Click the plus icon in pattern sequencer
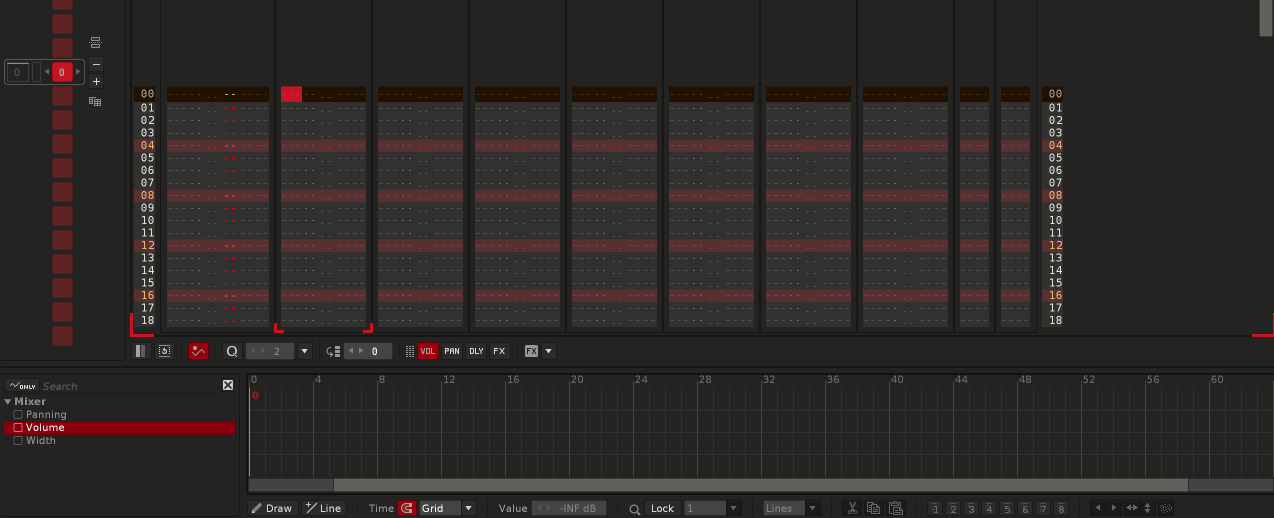 [96, 82]
